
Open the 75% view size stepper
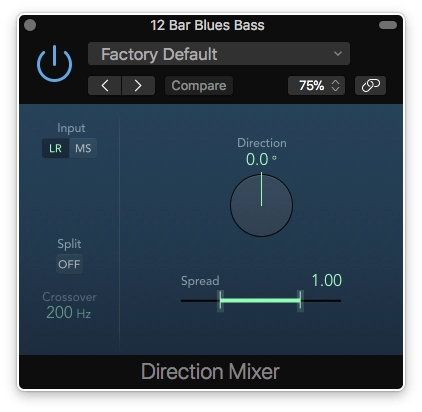coord(316,86)
